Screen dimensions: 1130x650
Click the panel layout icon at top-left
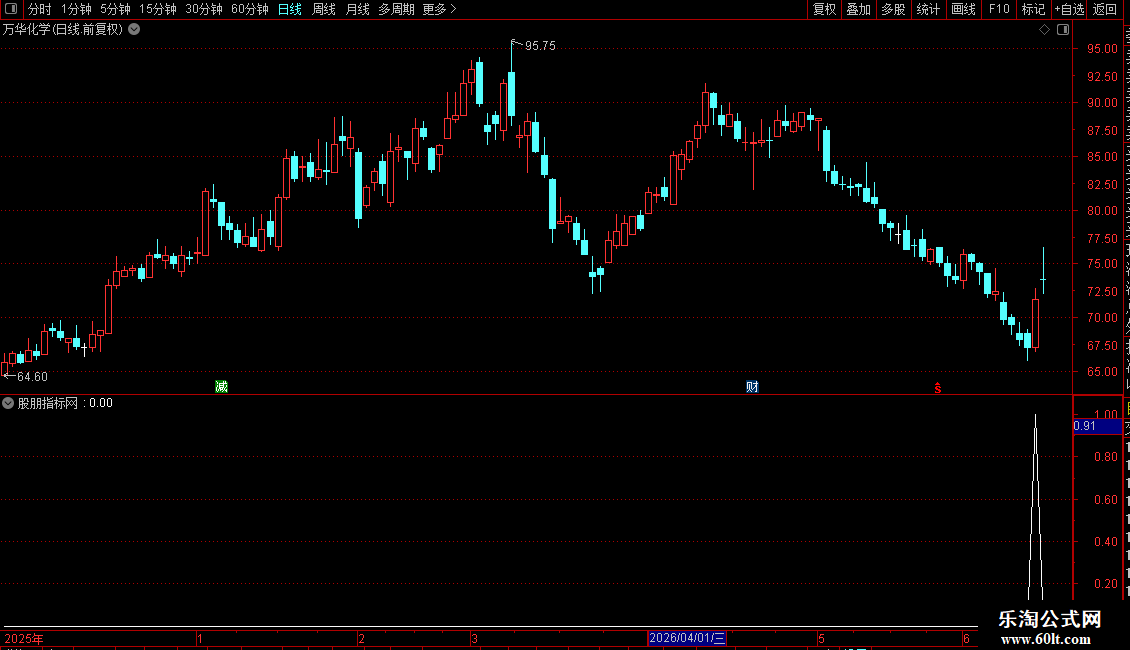[11, 9]
